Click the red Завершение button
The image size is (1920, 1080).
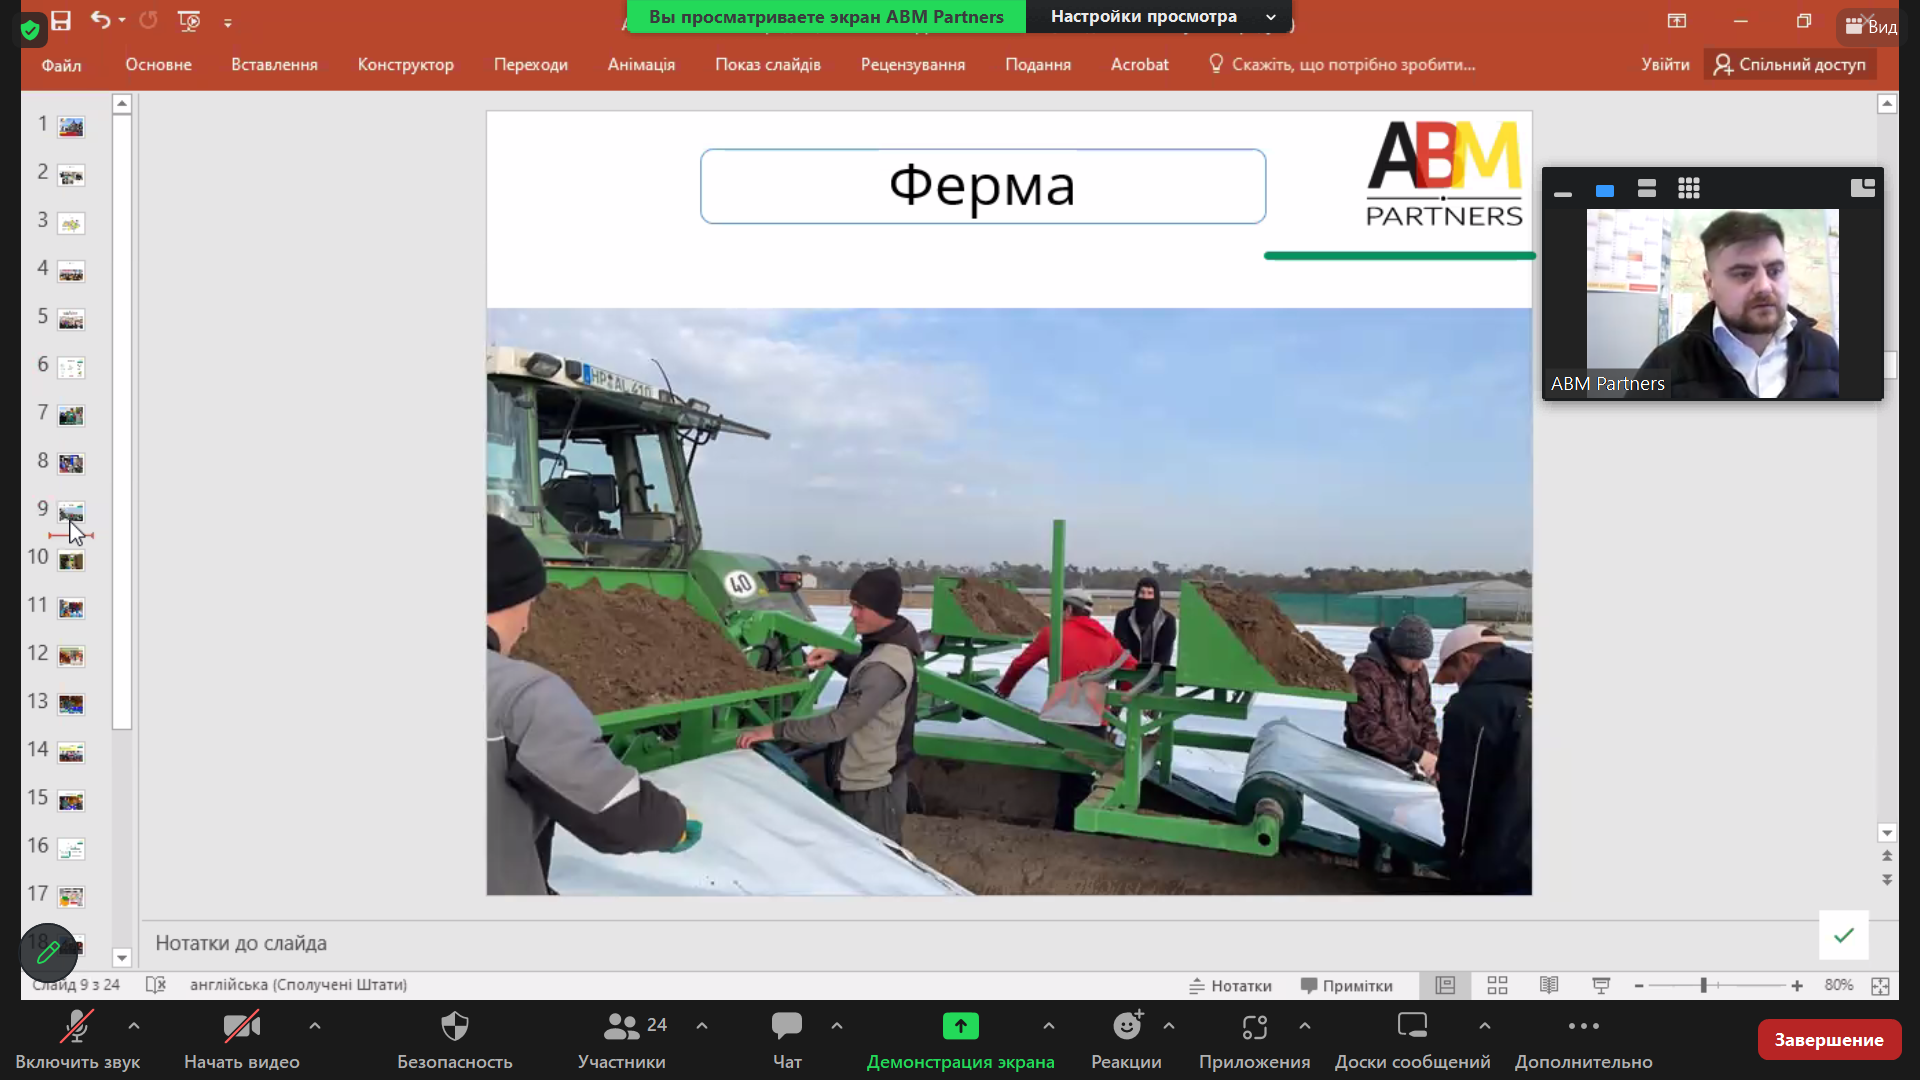coord(1828,1040)
